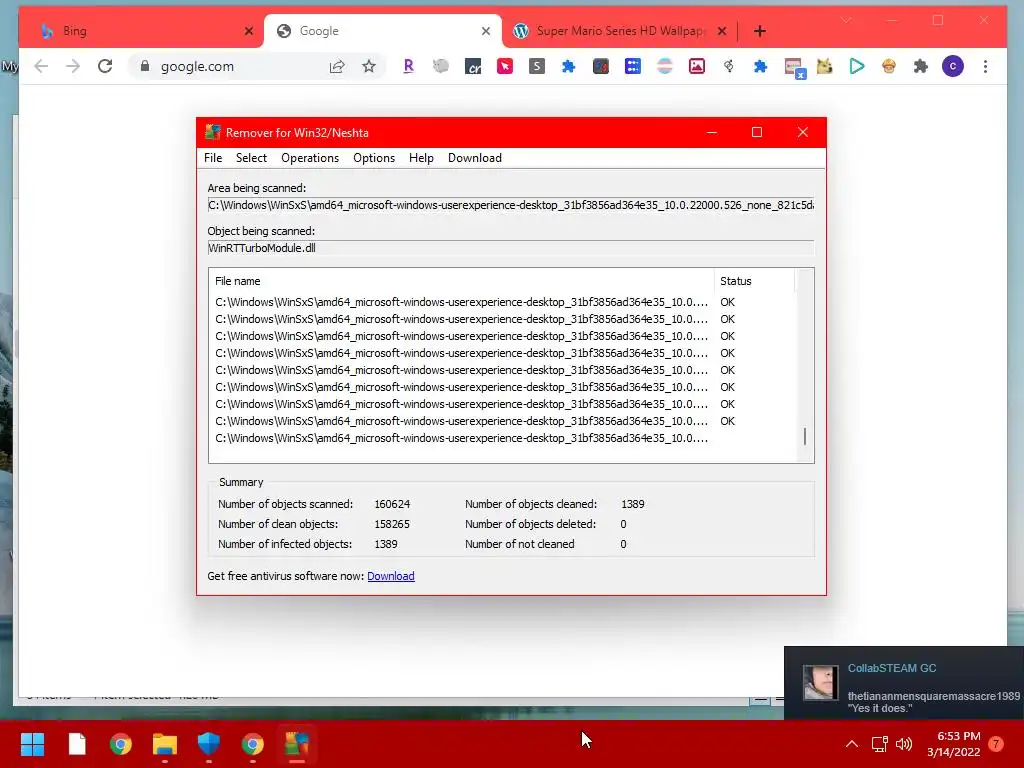This screenshot has height=768, width=1024.
Task: Click the notification sender avatar thumbnail
Action: pyautogui.click(x=820, y=682)
